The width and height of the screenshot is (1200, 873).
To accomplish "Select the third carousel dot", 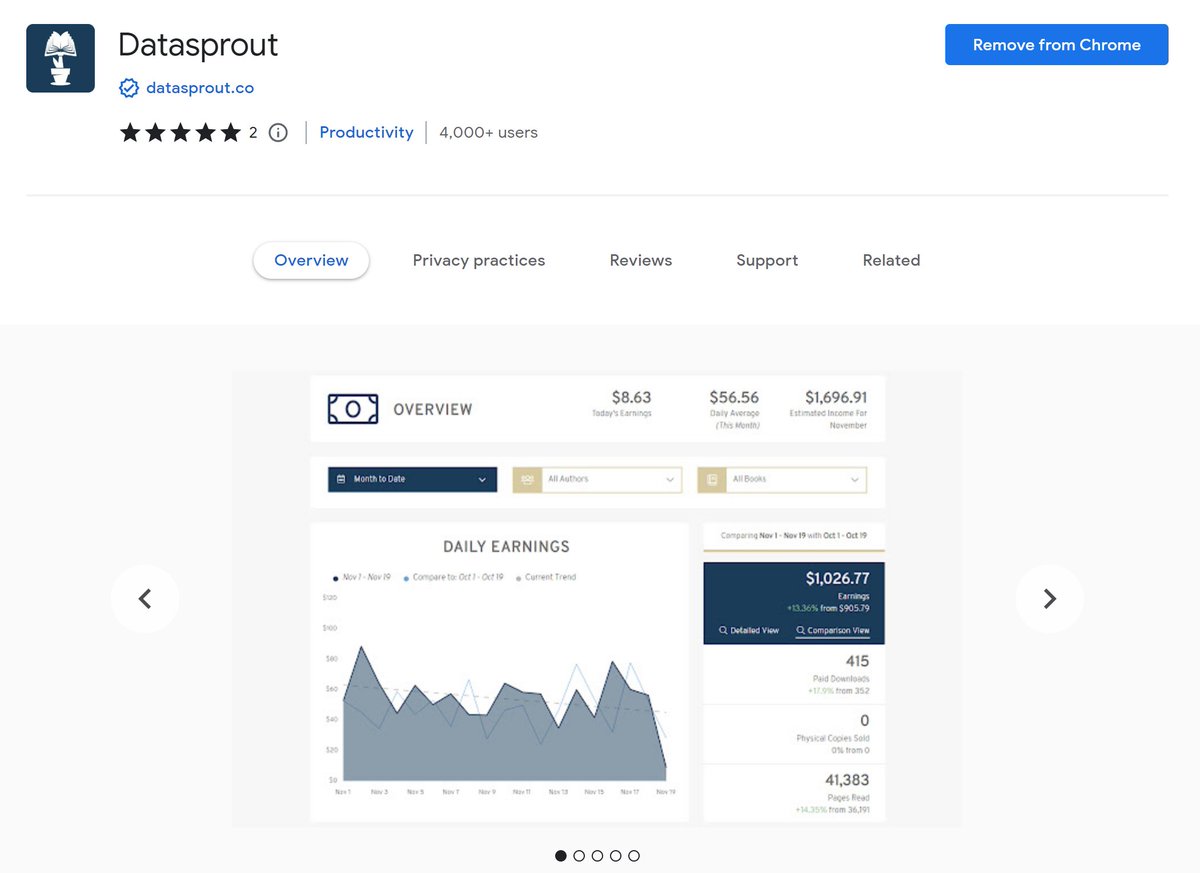I will pyautogui.click(x=597, y=856).
